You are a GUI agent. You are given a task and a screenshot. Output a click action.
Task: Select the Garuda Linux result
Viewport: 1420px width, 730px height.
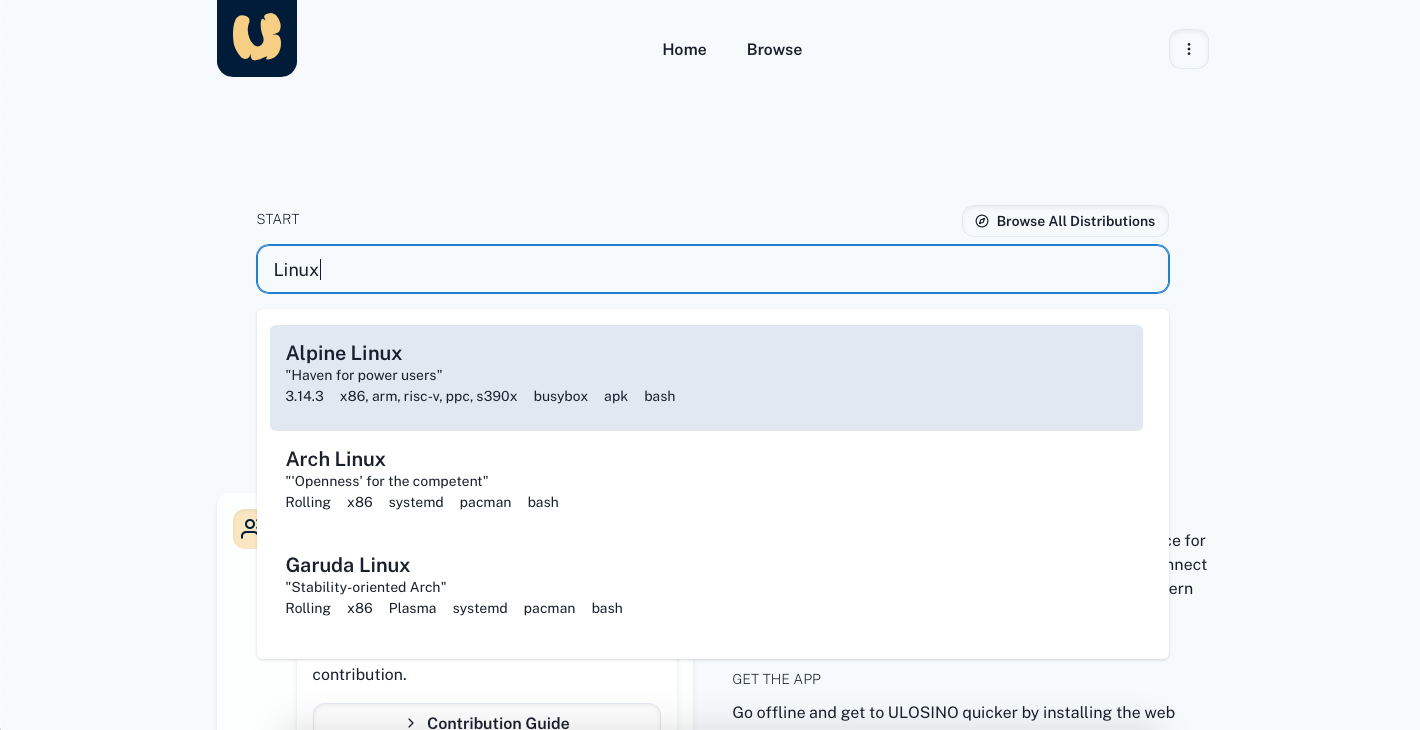point(706,590)
